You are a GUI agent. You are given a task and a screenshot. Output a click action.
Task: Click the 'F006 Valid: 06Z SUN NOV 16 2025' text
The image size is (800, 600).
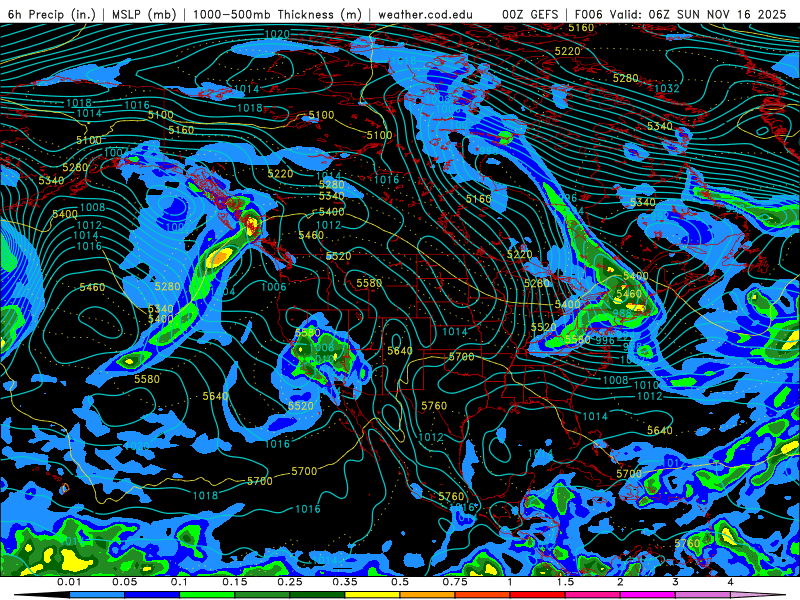pyautogui.click(x=680, y=14)
